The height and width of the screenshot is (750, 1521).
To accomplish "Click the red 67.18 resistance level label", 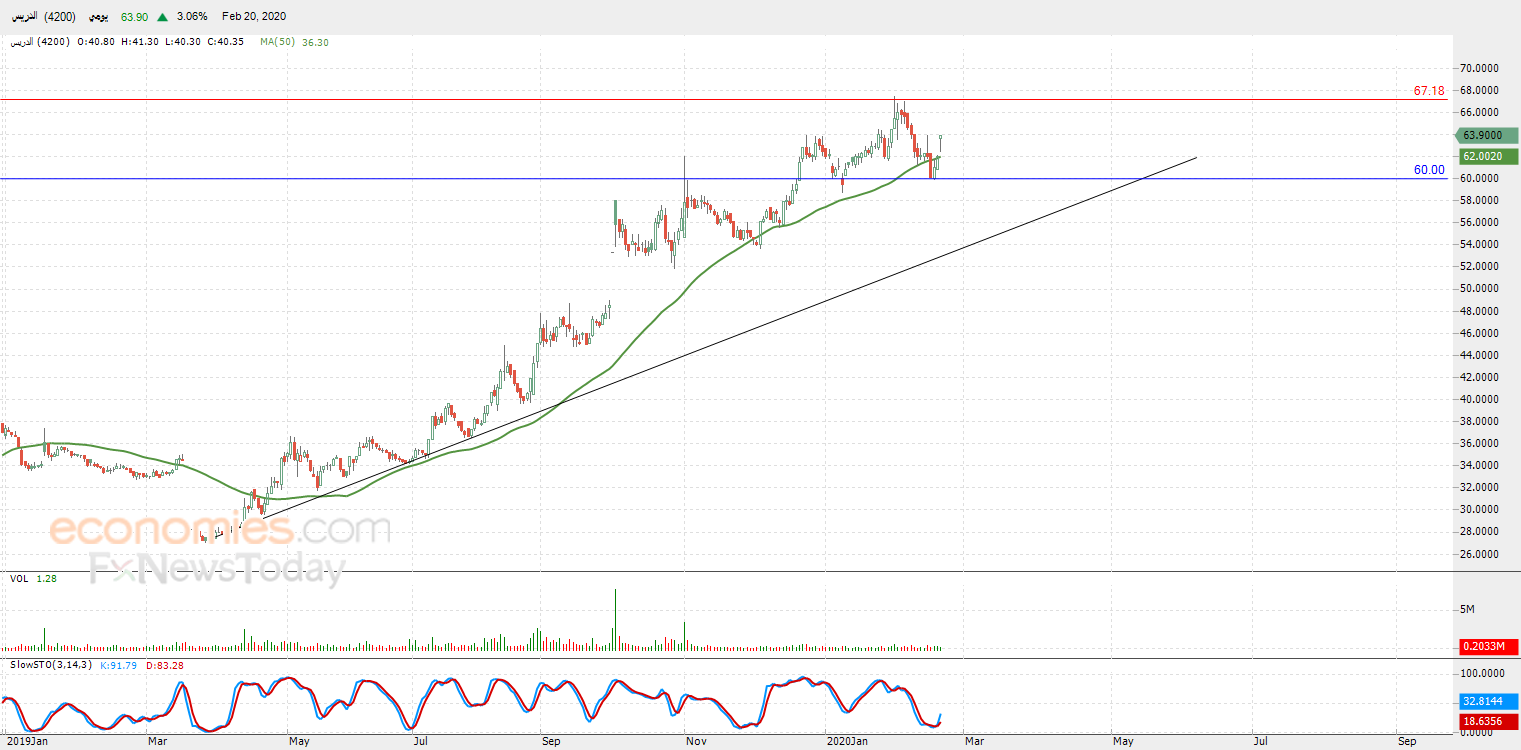I will point(1429,91).
